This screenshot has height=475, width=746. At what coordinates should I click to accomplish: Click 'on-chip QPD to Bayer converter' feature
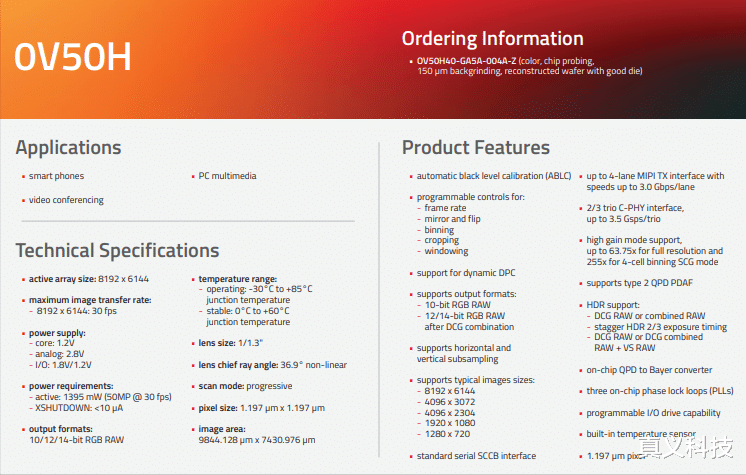(x=649, y=370)
